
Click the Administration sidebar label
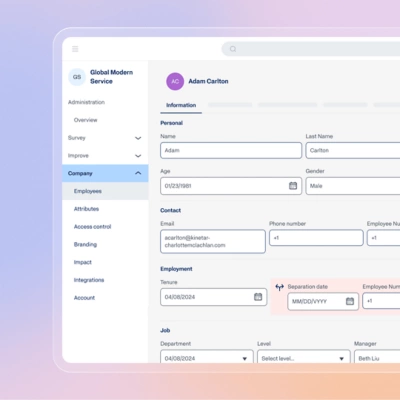pos(86,102)
